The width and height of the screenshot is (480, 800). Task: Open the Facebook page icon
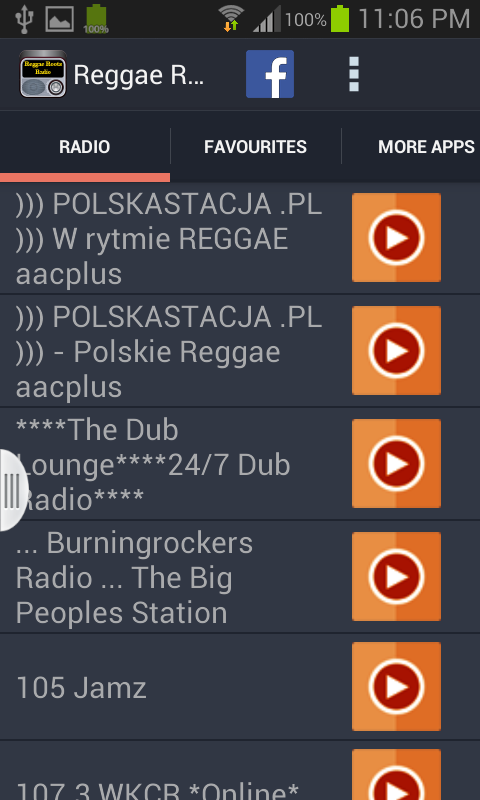269,74
